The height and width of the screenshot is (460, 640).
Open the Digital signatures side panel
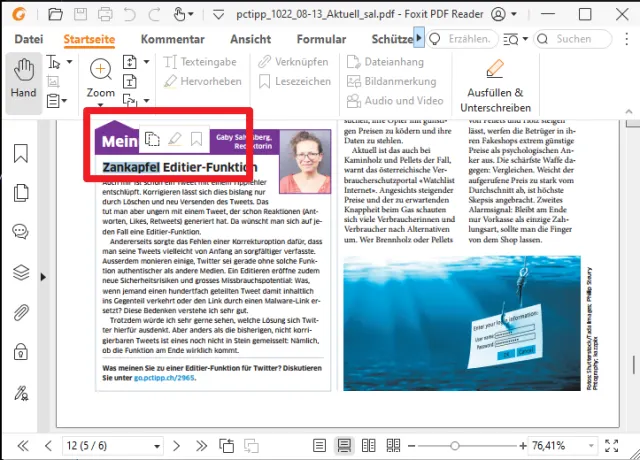[21, 393]
